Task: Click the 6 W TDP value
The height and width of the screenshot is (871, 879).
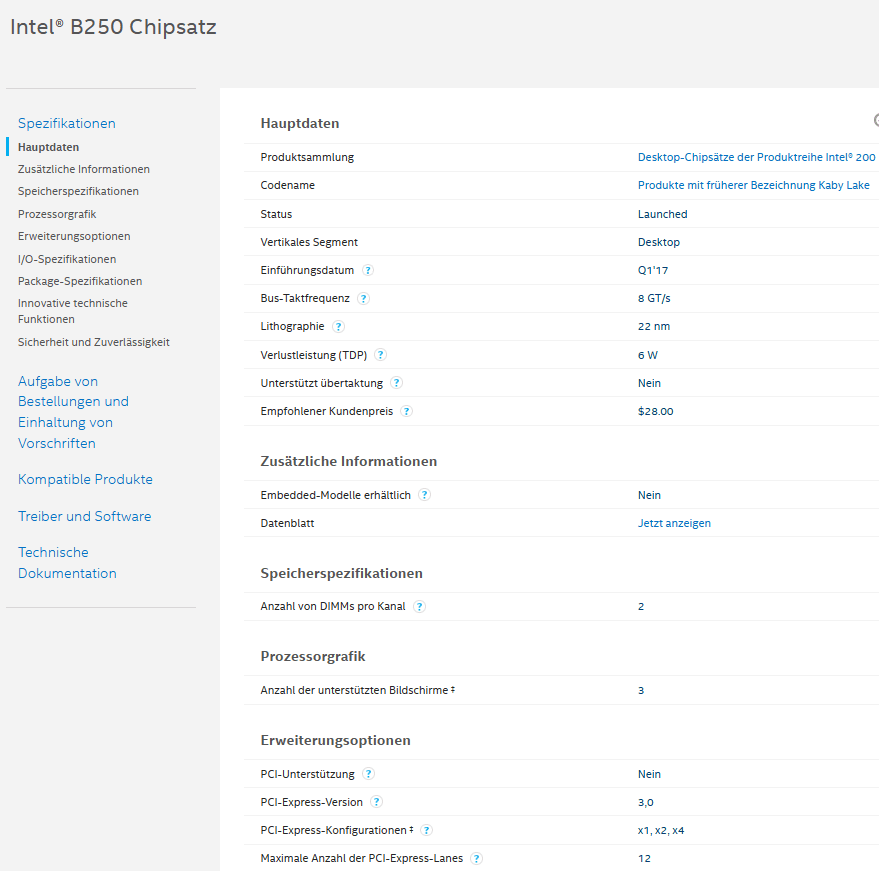Action: [x=647, y=355]
